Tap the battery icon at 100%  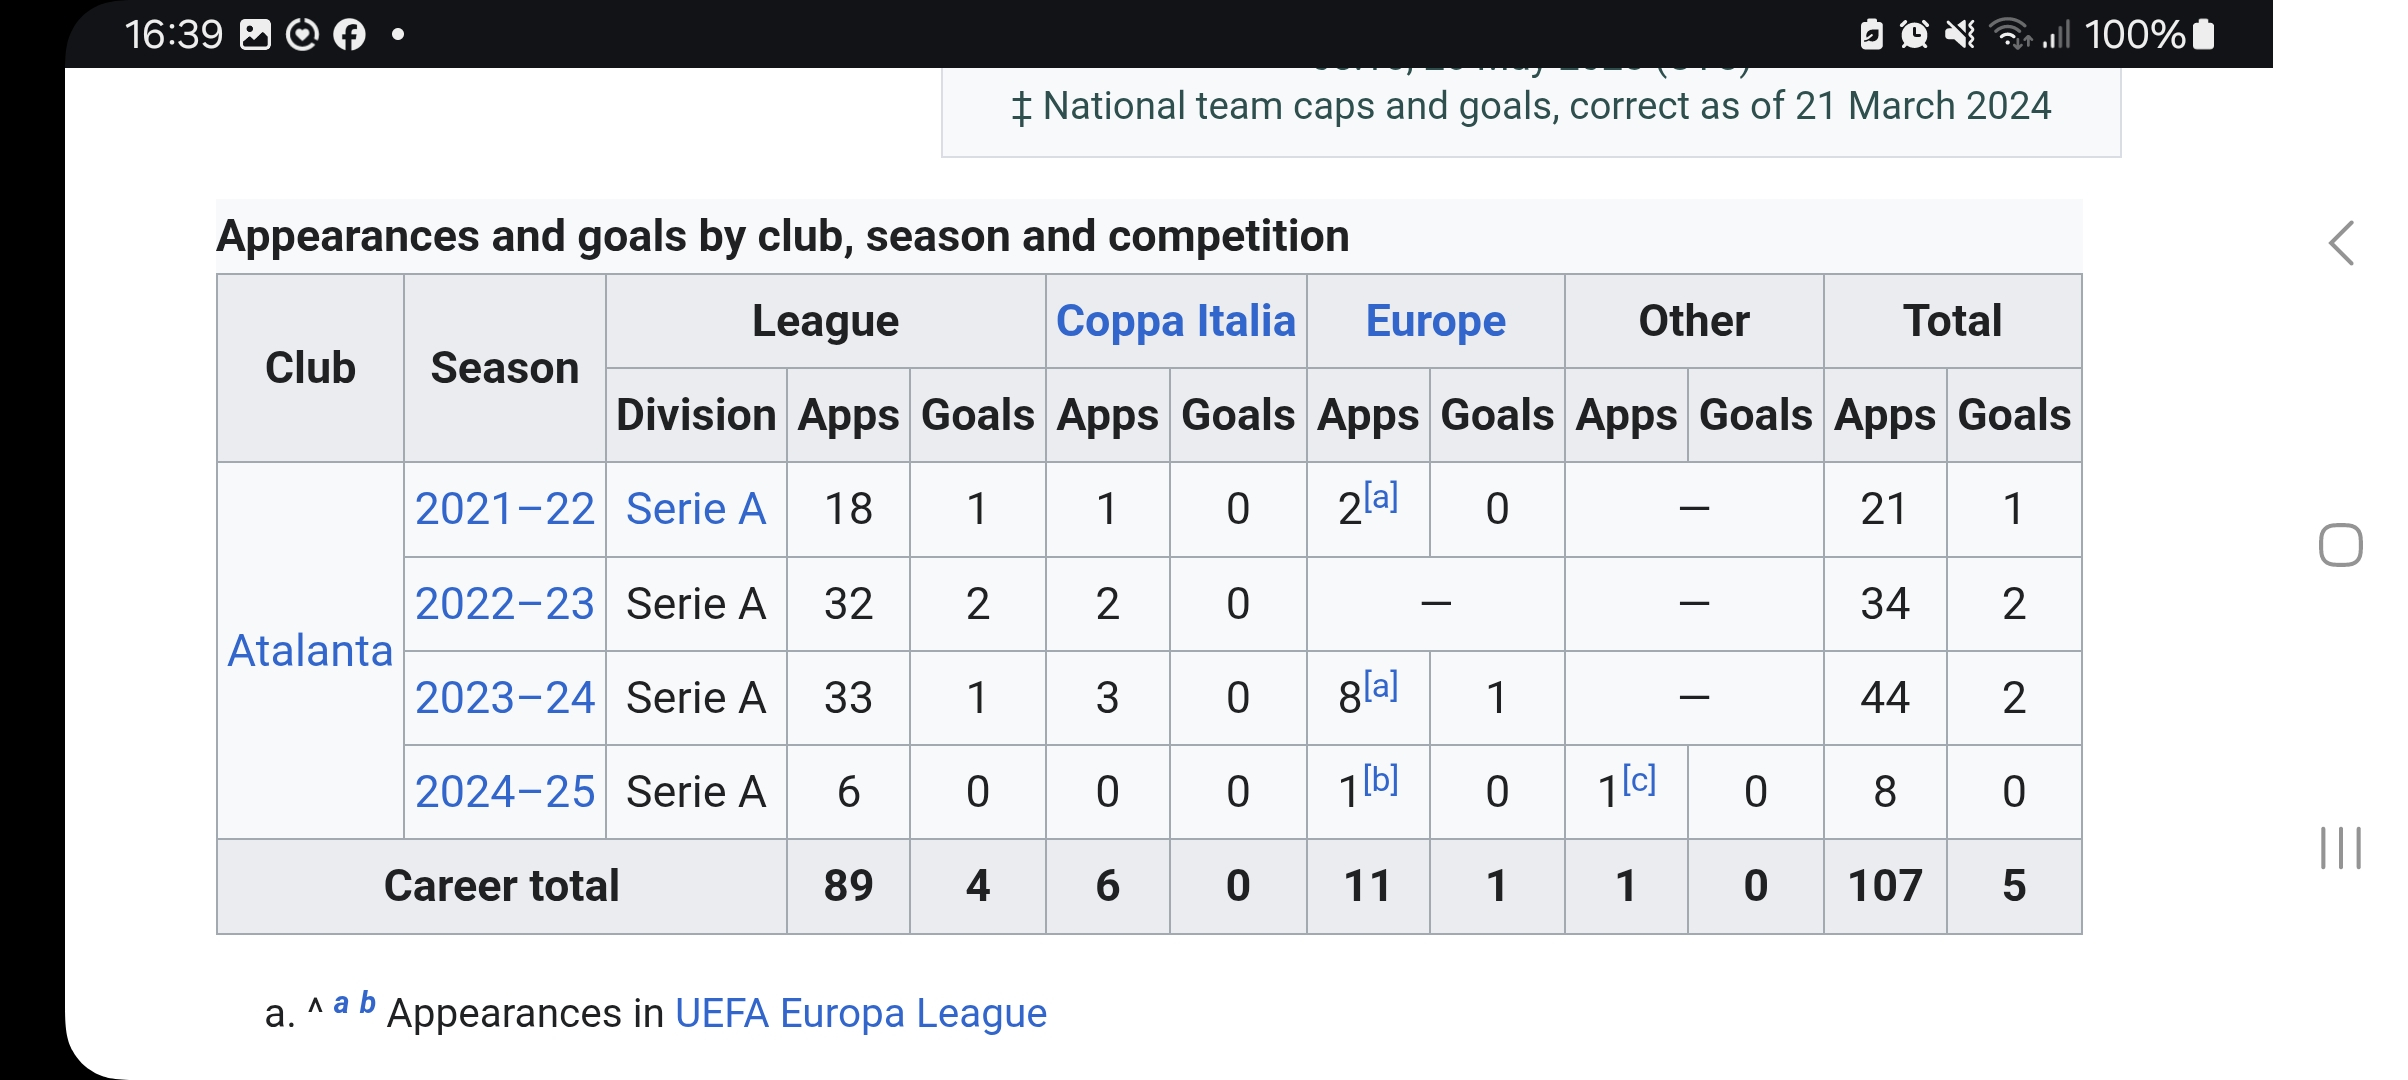2203,35
